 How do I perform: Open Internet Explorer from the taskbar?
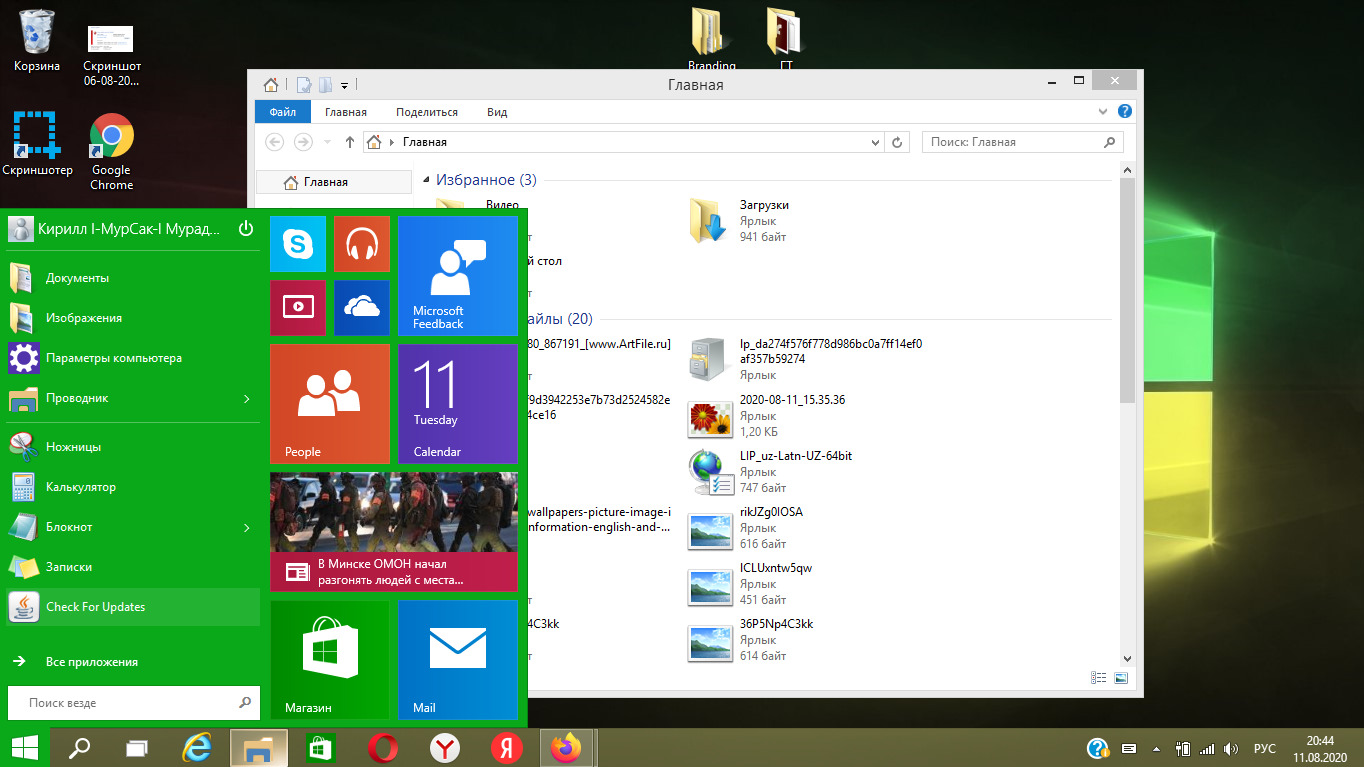pos(197,748)
